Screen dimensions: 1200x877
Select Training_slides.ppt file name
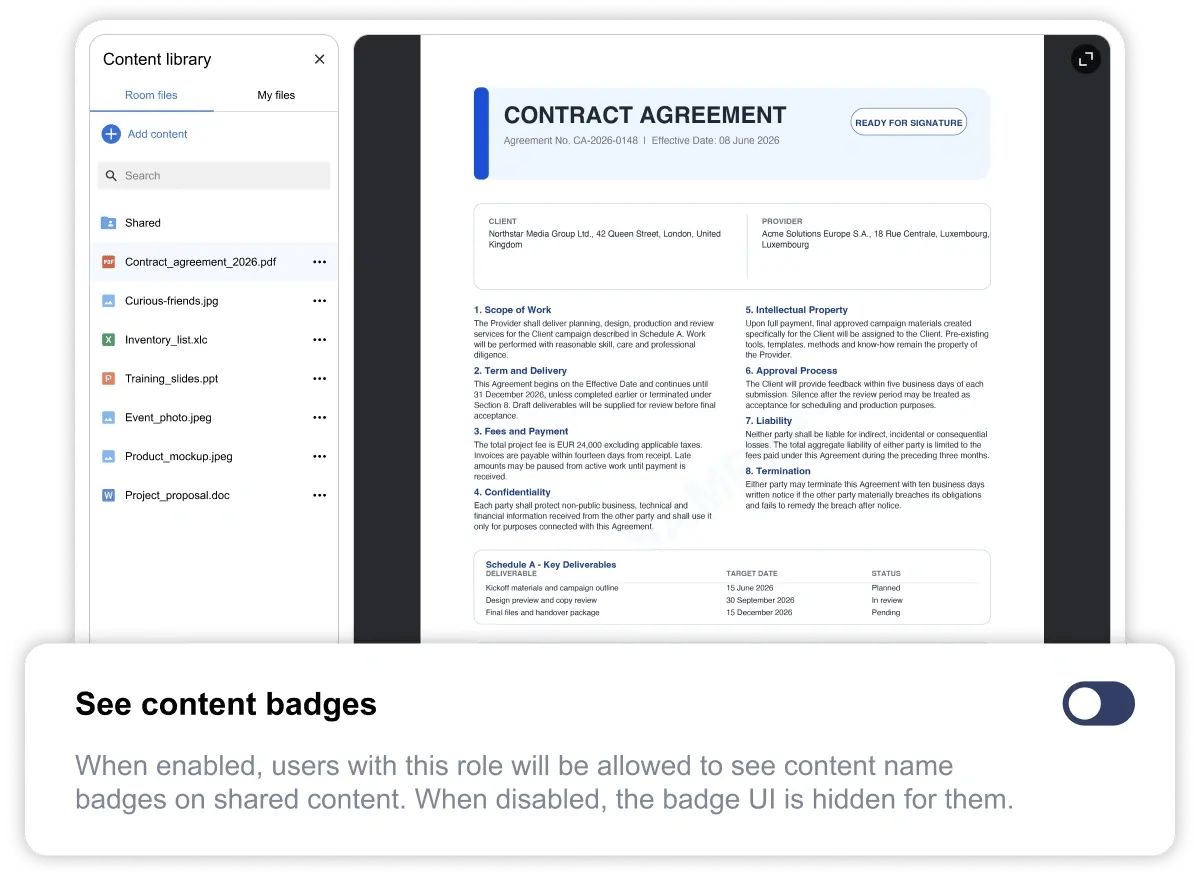(x=171, y=379)
